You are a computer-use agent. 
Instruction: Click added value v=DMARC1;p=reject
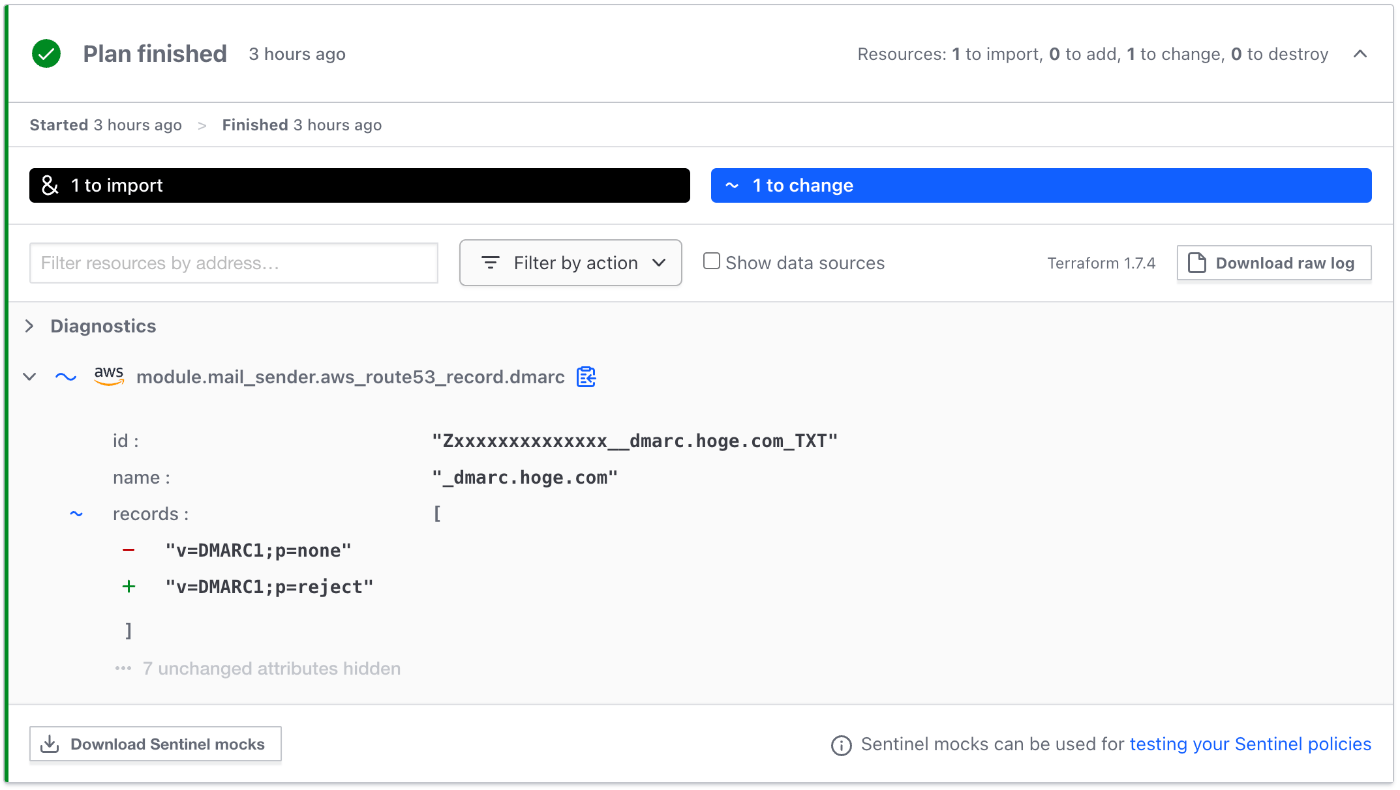click(x=269, y=587)
